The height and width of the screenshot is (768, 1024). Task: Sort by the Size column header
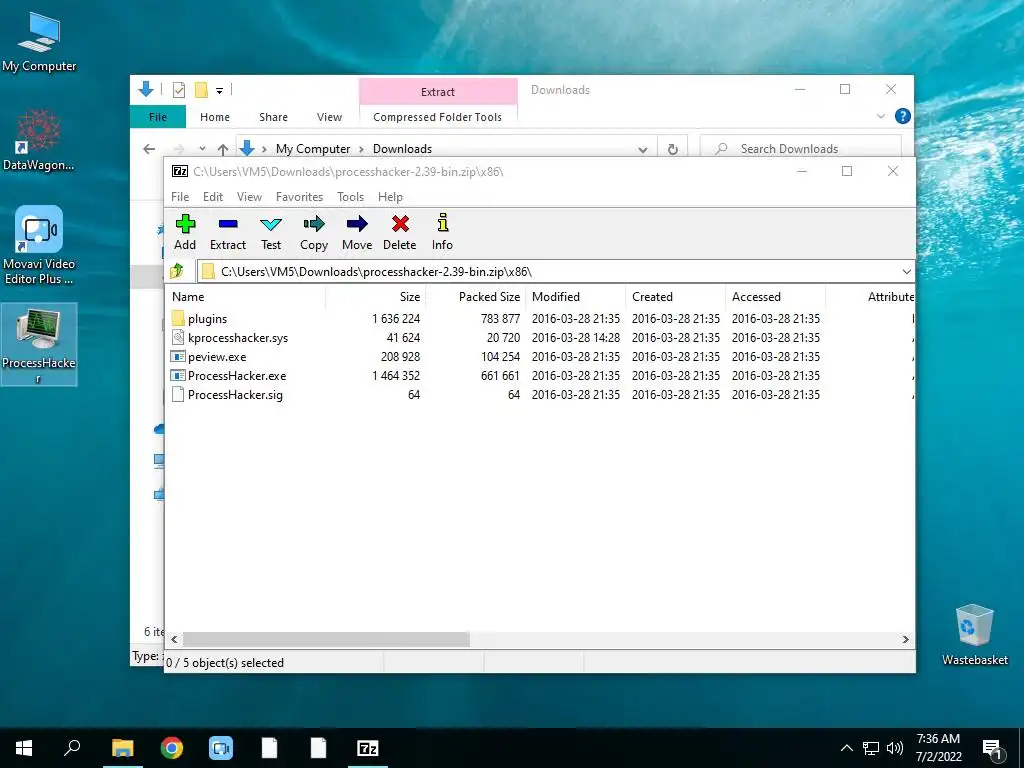[x=376, y=296]
